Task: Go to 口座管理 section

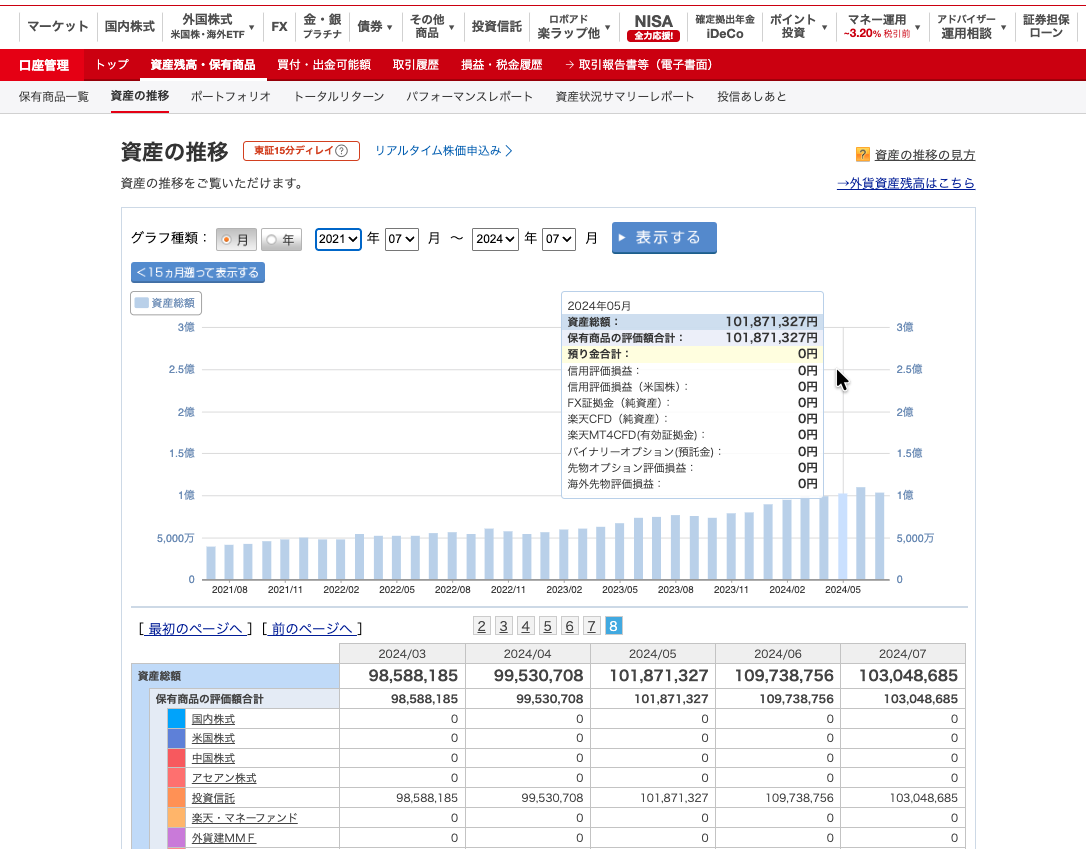Action: point(44,65)
